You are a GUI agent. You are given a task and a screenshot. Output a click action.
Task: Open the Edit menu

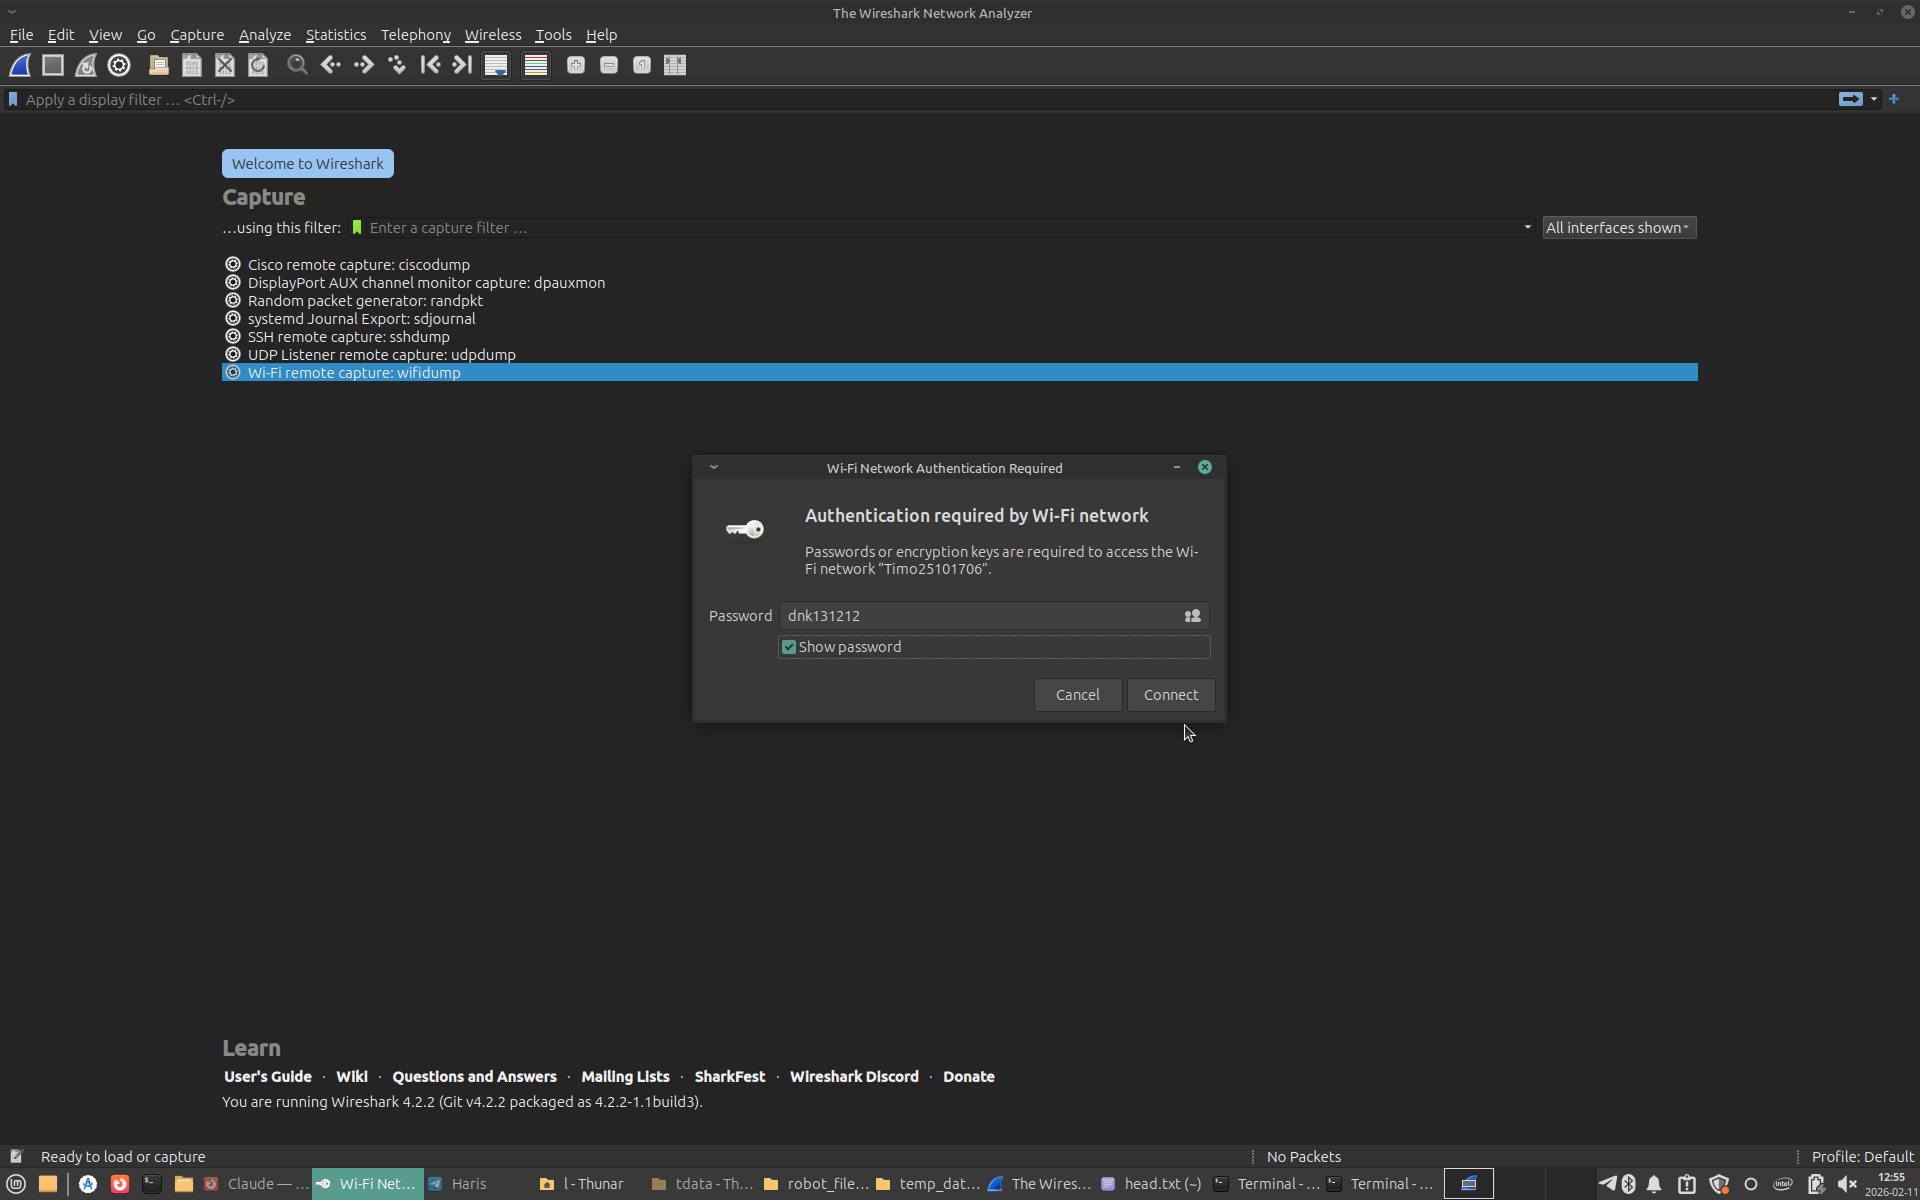[61, 35]
